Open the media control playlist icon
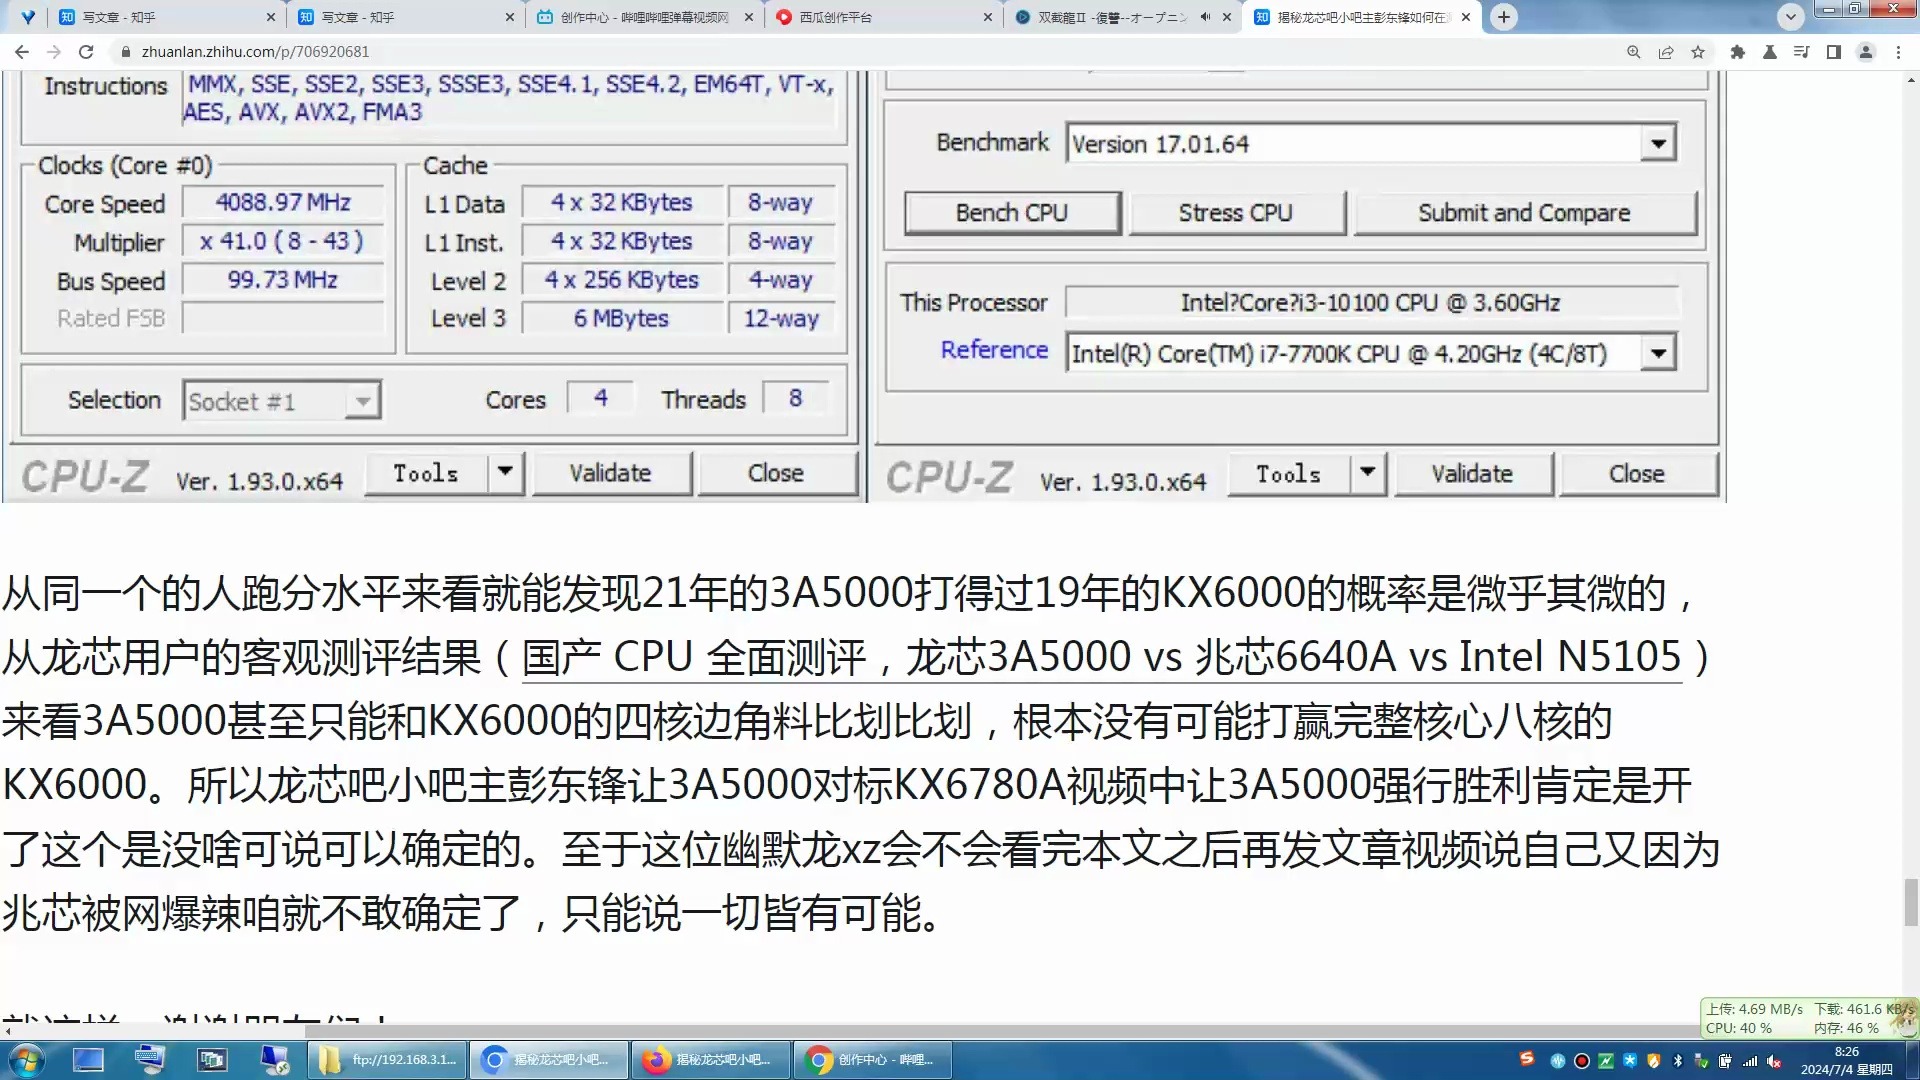Viewport: 1920px width, 1080px height. (1801, 52)
